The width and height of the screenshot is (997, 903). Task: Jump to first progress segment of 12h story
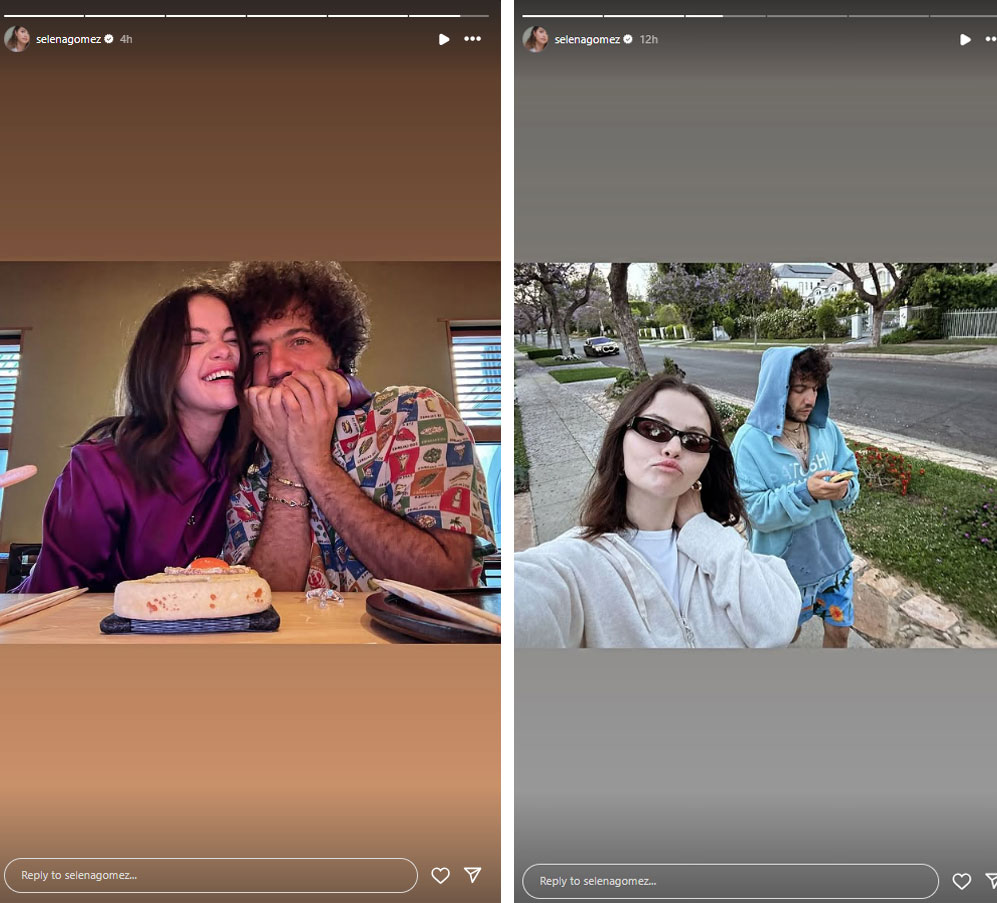coord(562,15)
